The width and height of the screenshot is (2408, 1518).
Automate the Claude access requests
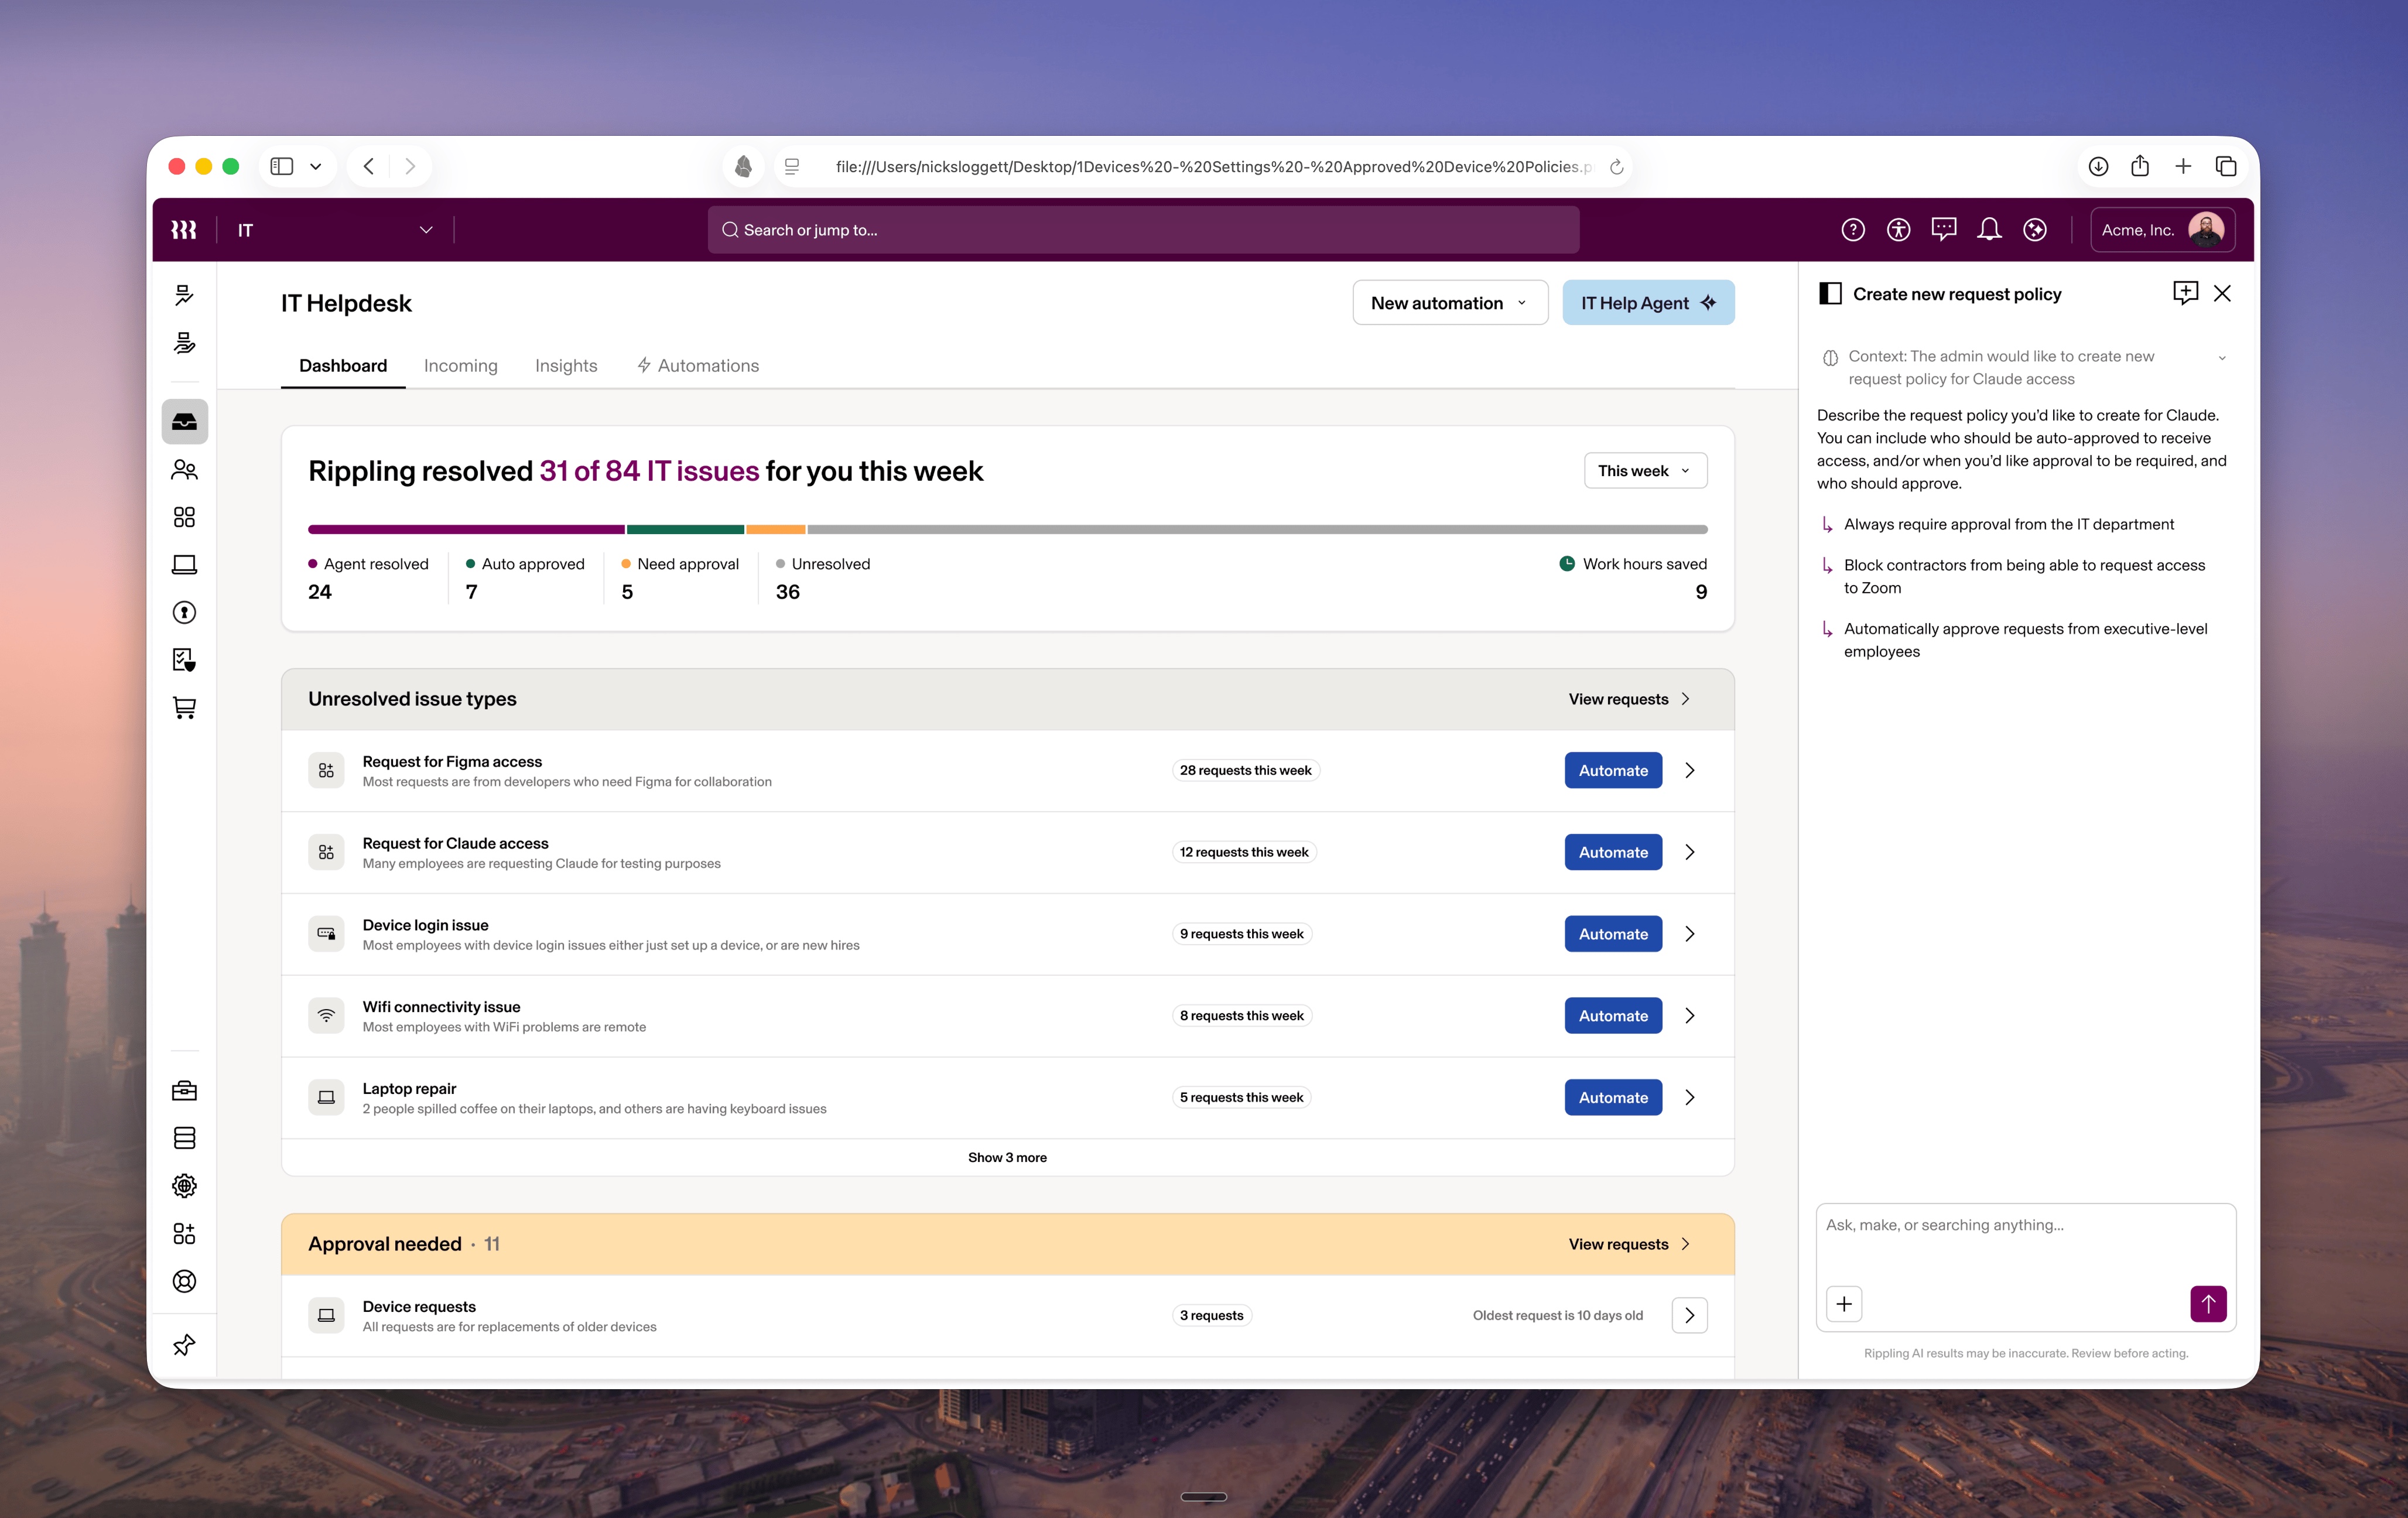point(1613,852)
